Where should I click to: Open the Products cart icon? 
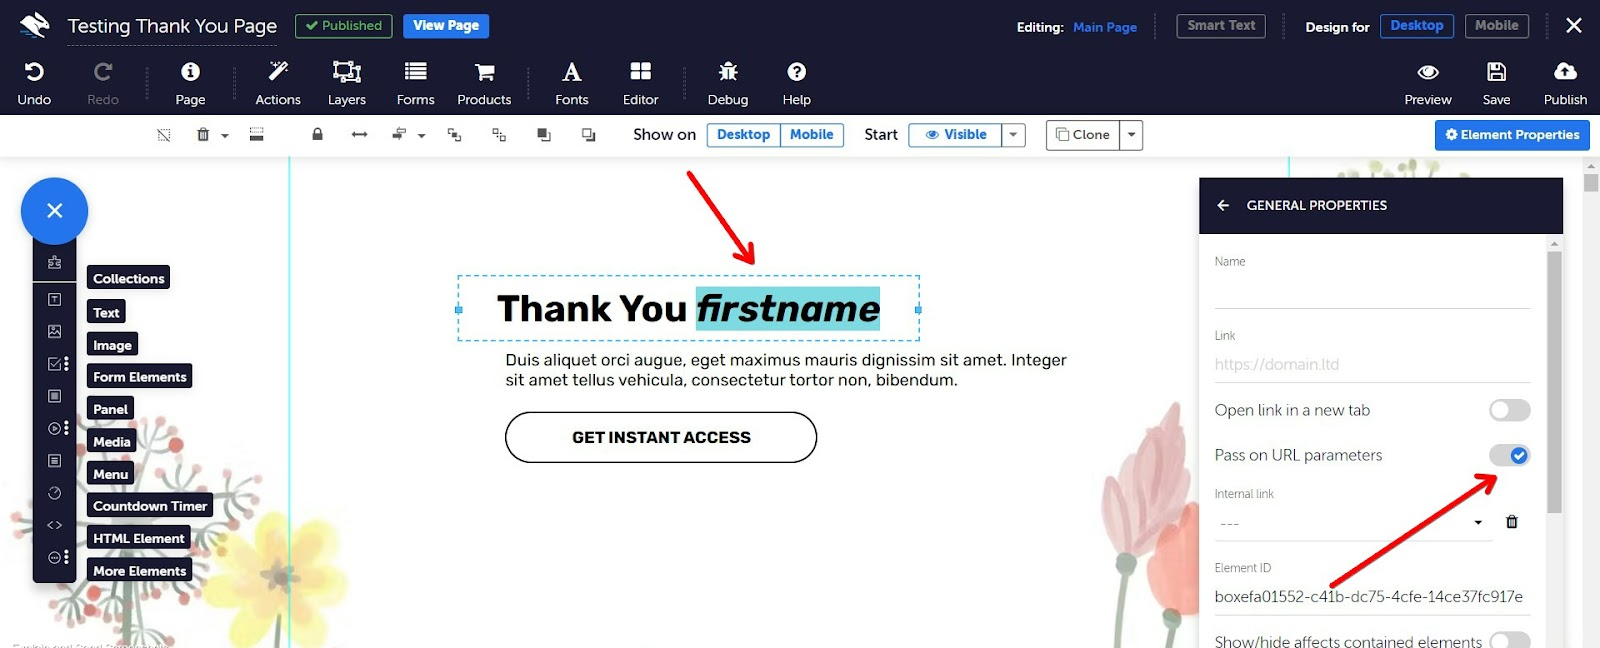pyautogui.click(x=484, y=72)
